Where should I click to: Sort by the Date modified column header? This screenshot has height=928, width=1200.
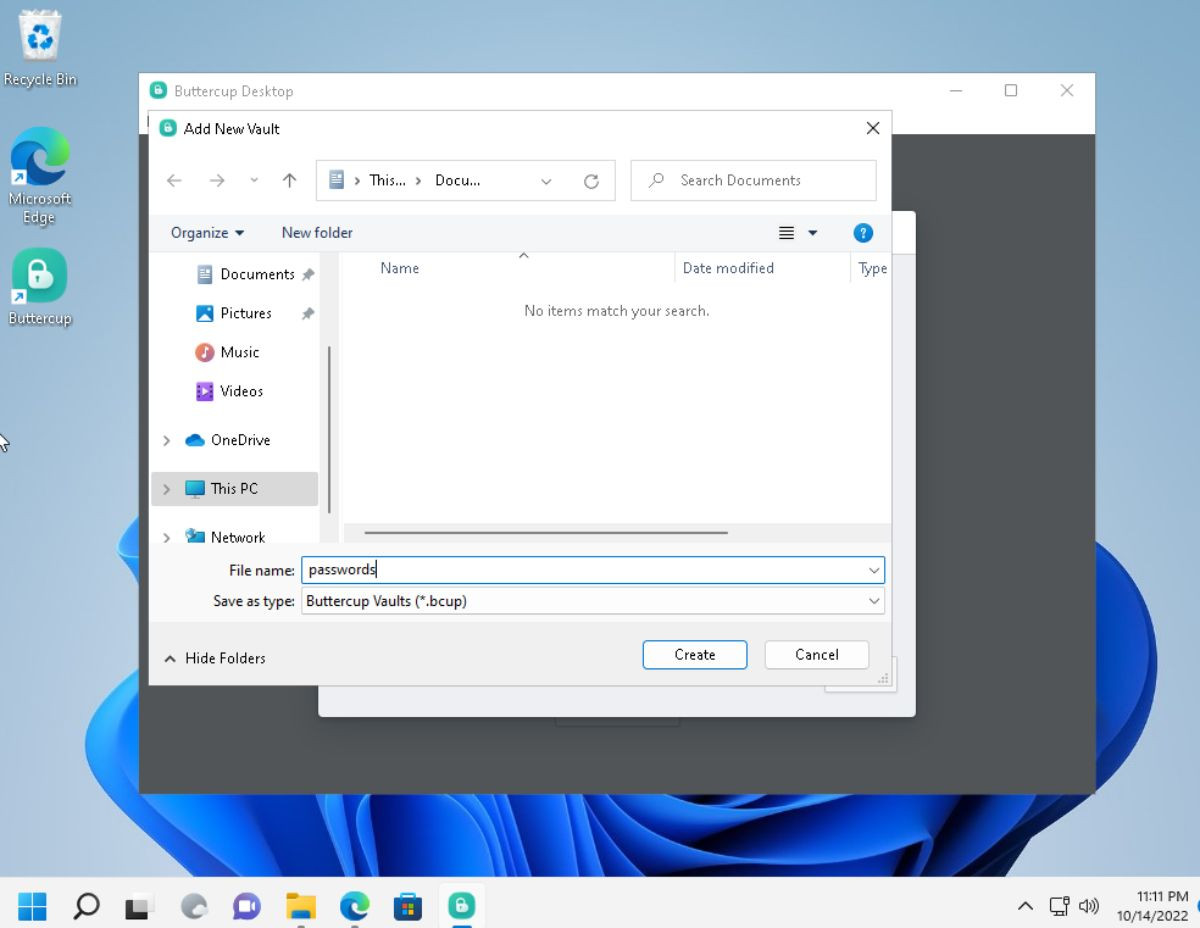[728, 268]
